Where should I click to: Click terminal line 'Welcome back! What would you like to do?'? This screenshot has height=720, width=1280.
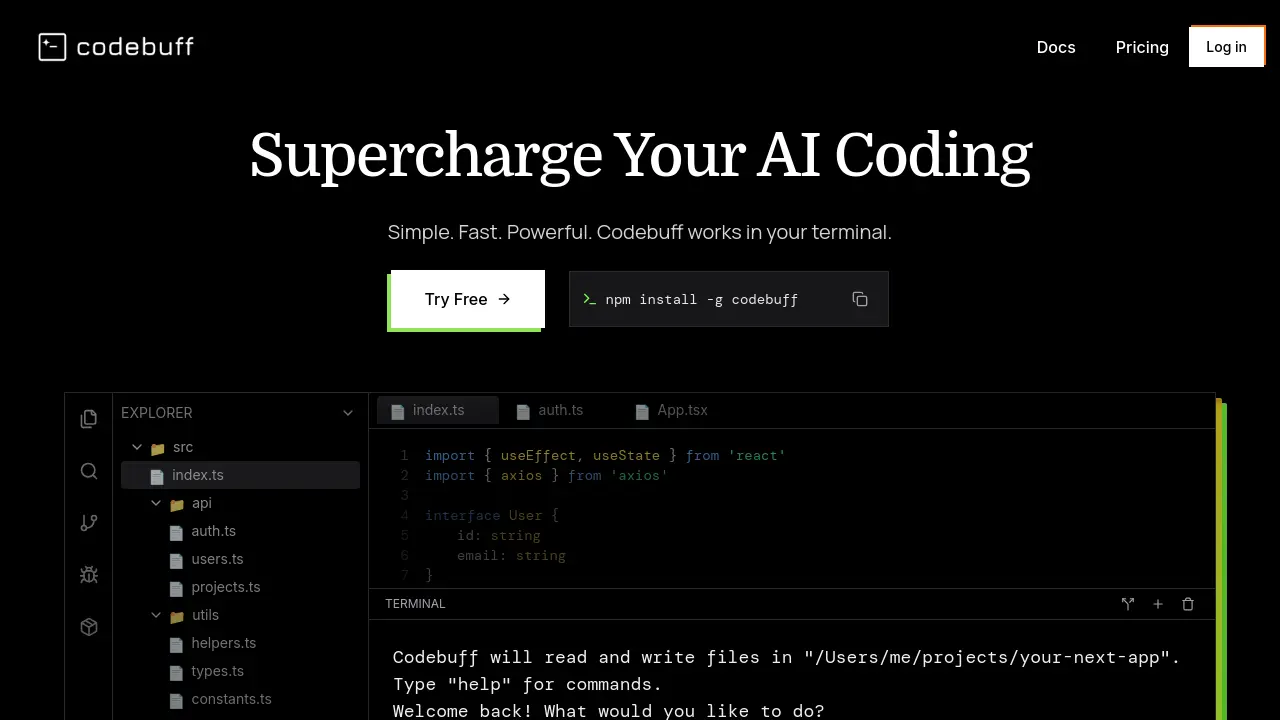pos(609,711)
